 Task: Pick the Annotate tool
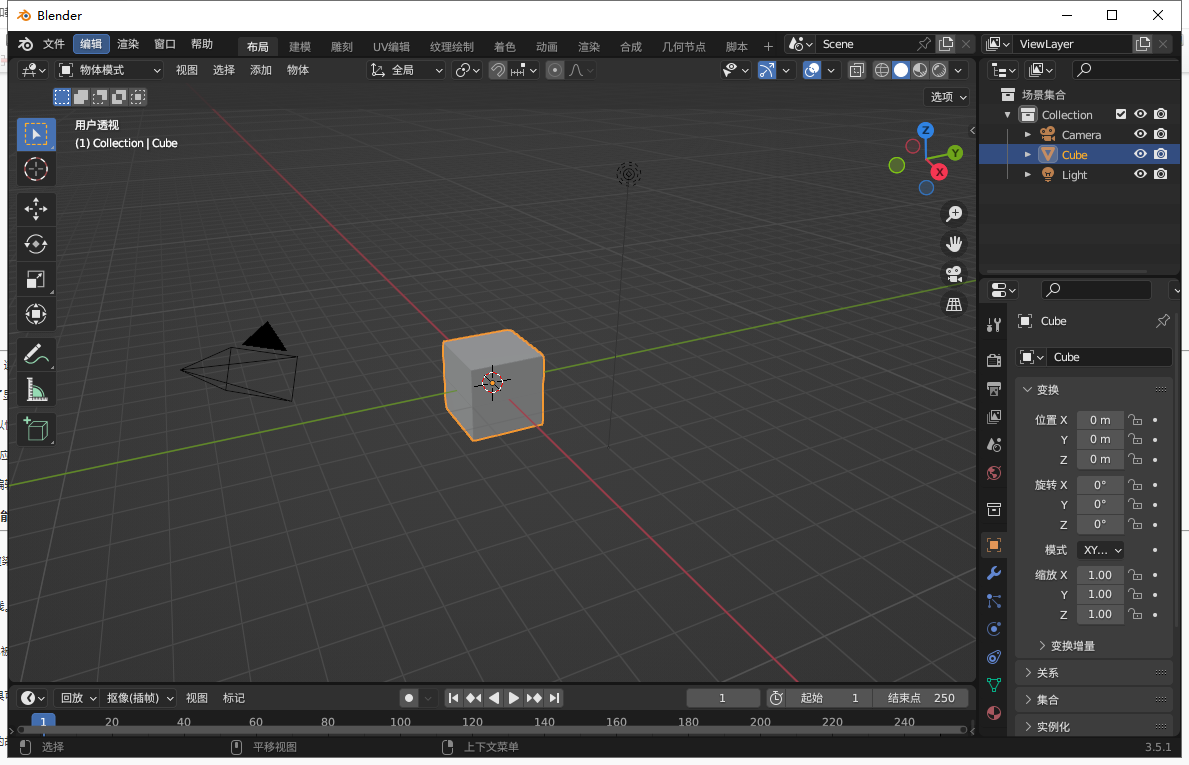click(36, 354)
